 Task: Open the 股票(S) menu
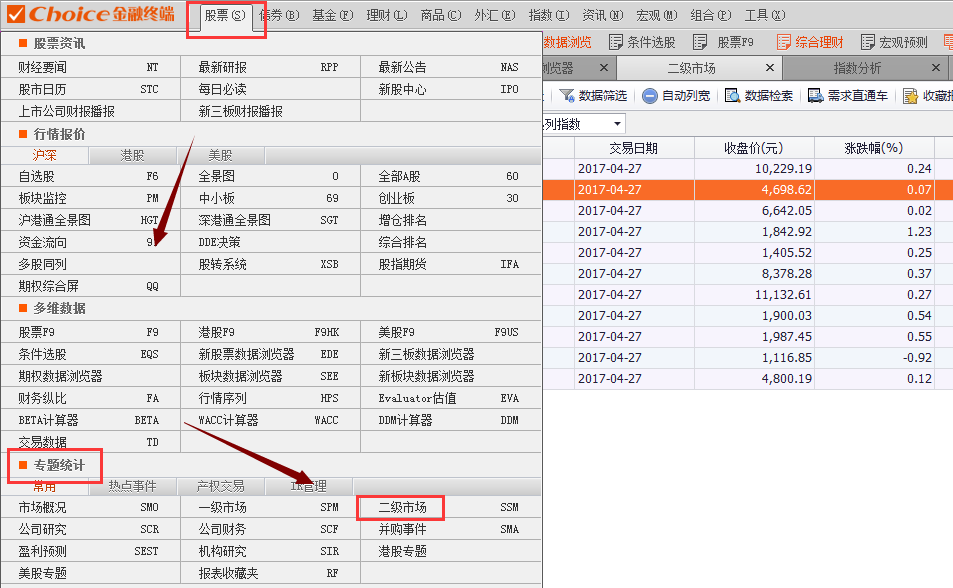tap(224, 15)
